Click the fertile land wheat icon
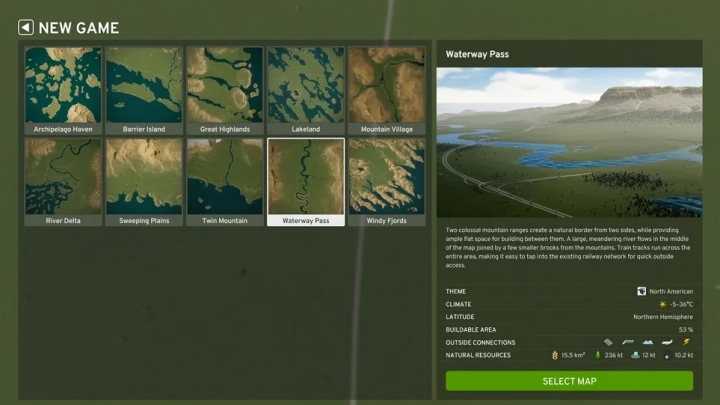720x405 pixels. [555, 355]
